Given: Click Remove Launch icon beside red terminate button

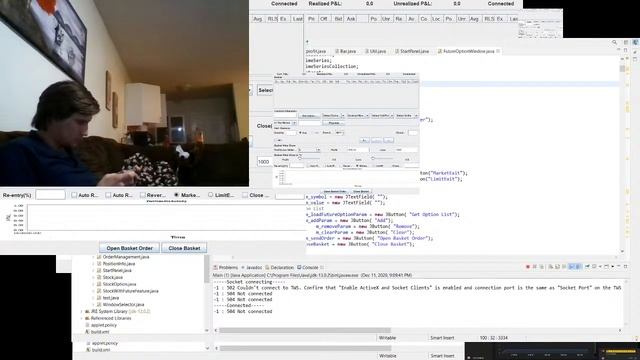Looking at the screenshot, I should [535, 267].
